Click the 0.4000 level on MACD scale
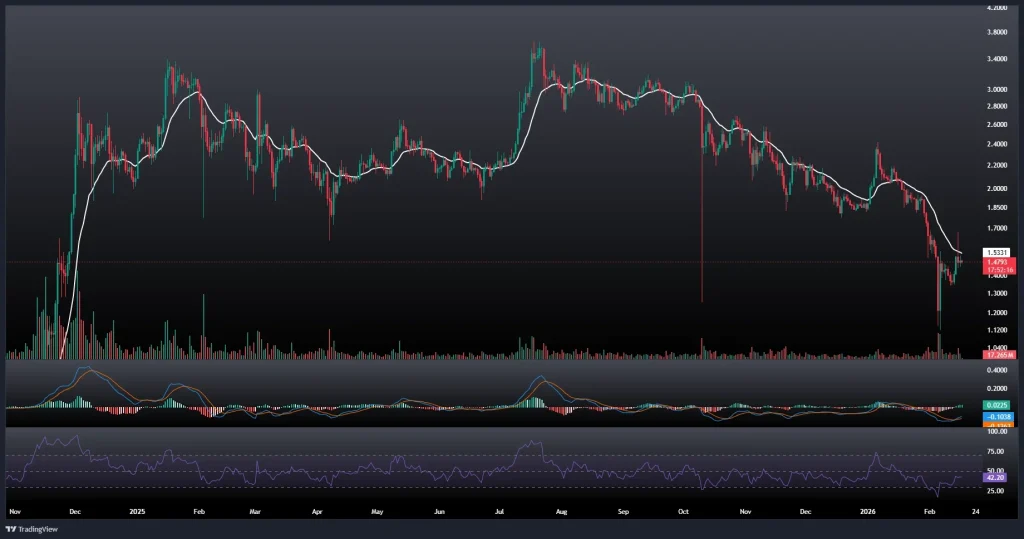1024x539 pixels. [997, 369]
